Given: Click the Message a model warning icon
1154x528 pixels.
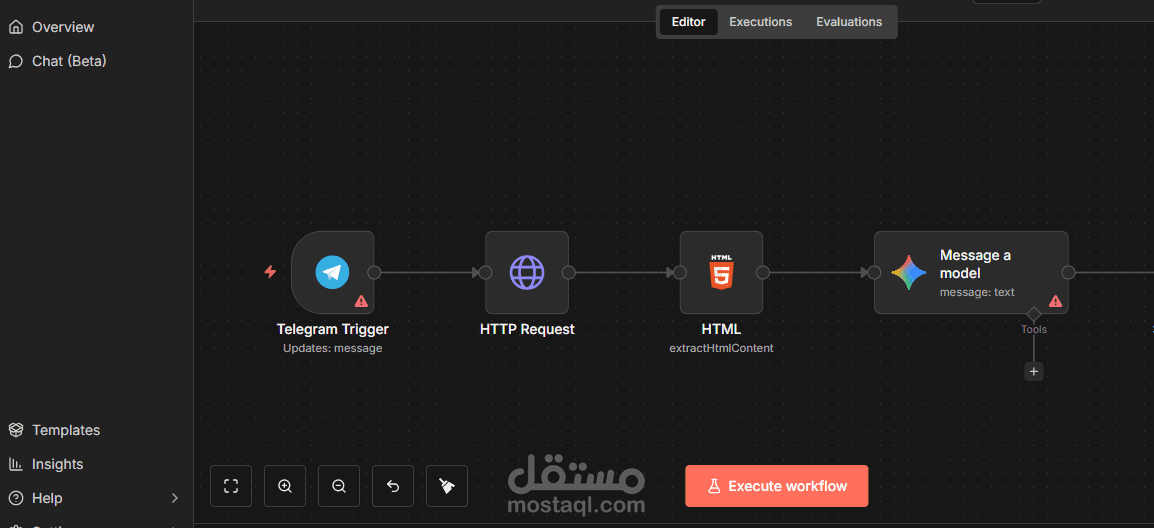Looking at the screenshot, I should (x=1055, y=300).
